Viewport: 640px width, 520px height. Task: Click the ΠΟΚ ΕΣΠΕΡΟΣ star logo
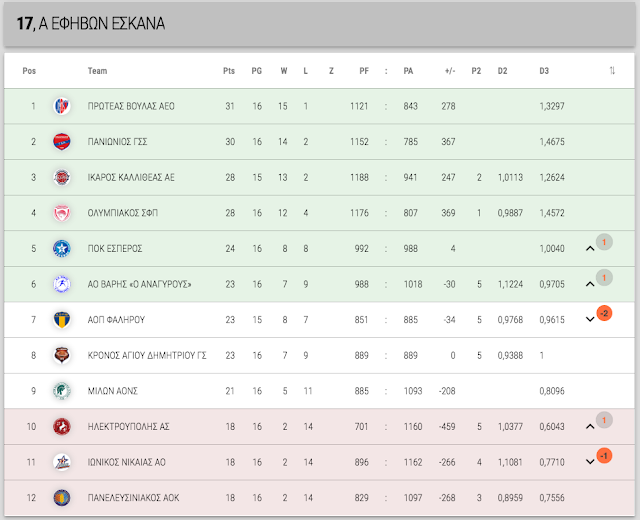click(62, 248)
